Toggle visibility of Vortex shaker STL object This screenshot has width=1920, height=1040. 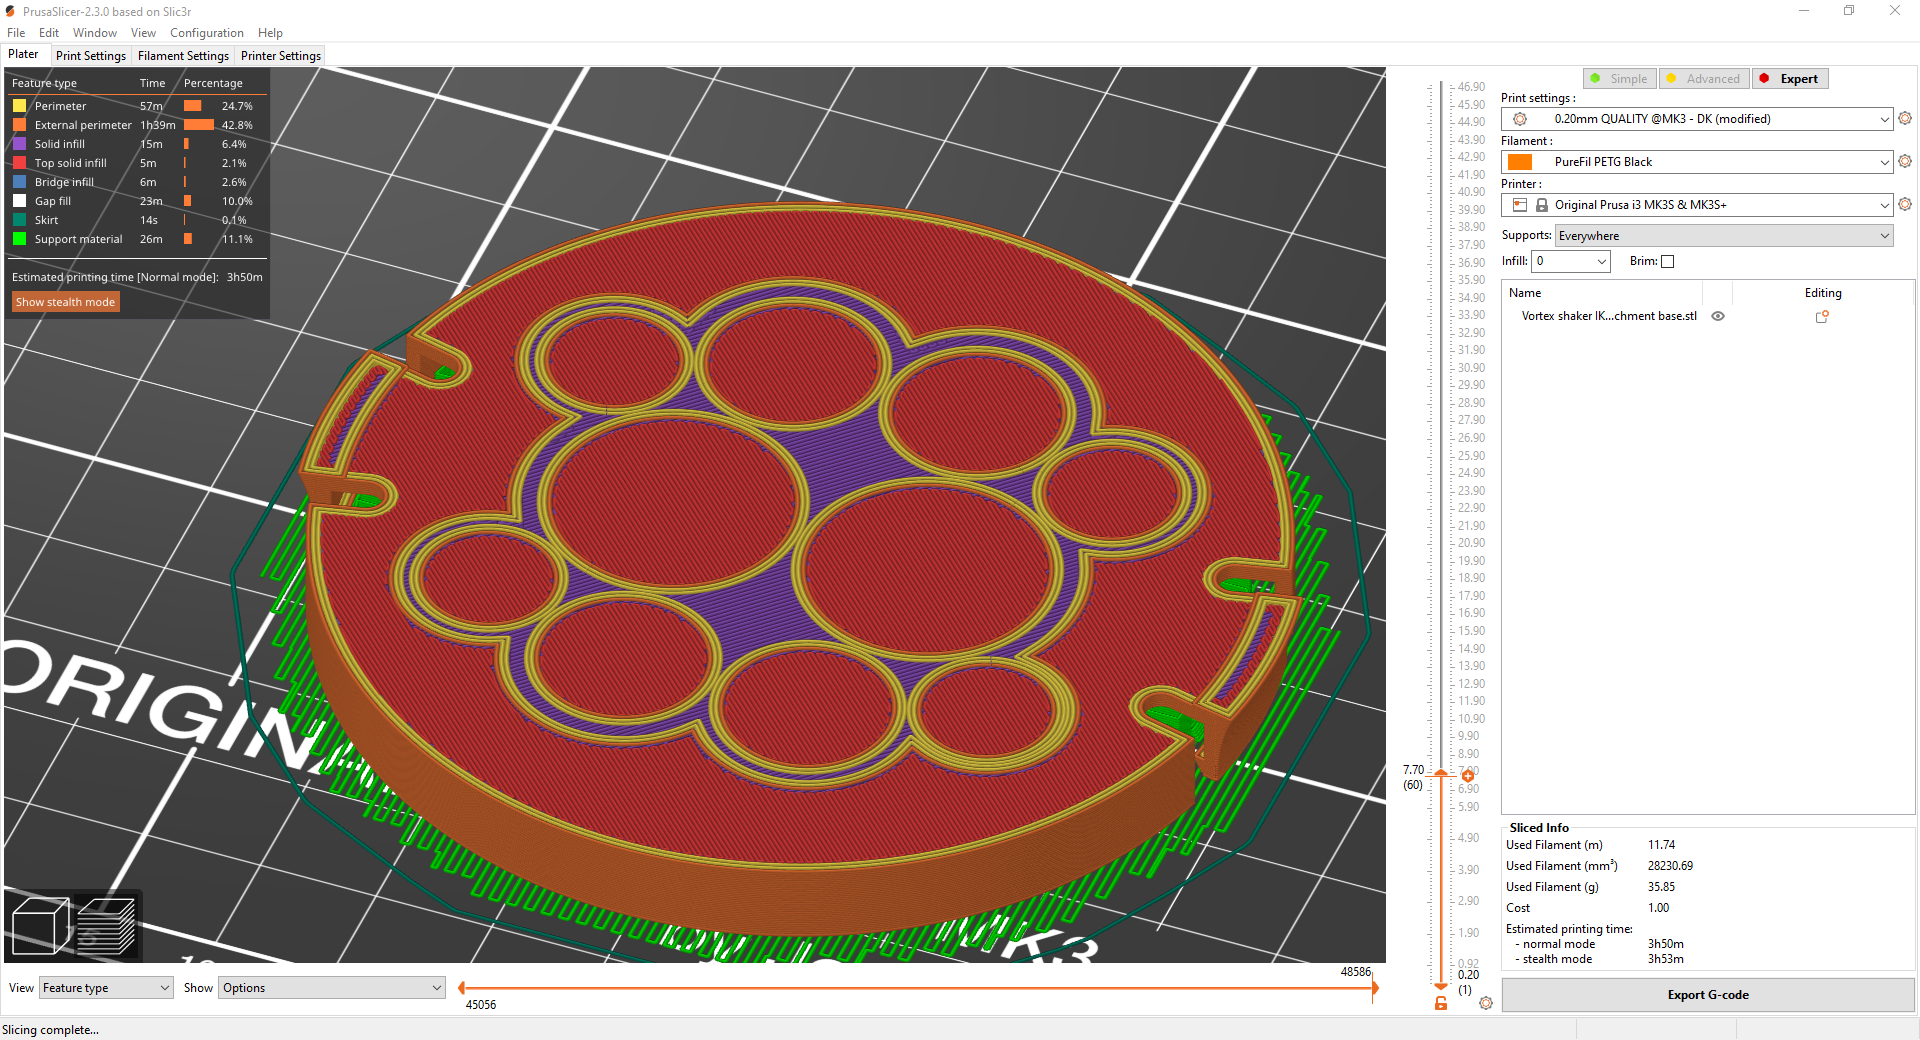coord(1718,316)
